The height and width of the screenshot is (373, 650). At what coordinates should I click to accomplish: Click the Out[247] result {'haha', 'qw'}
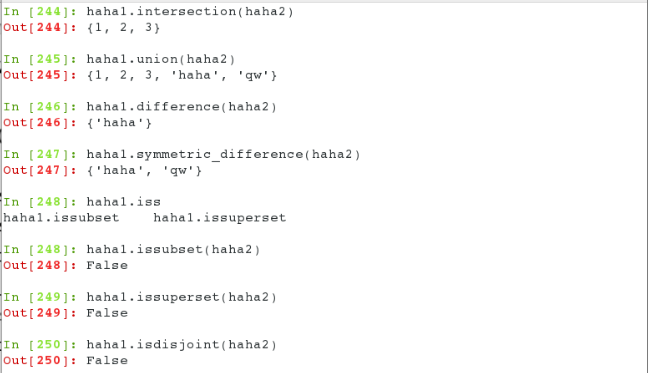click(144, 170)
